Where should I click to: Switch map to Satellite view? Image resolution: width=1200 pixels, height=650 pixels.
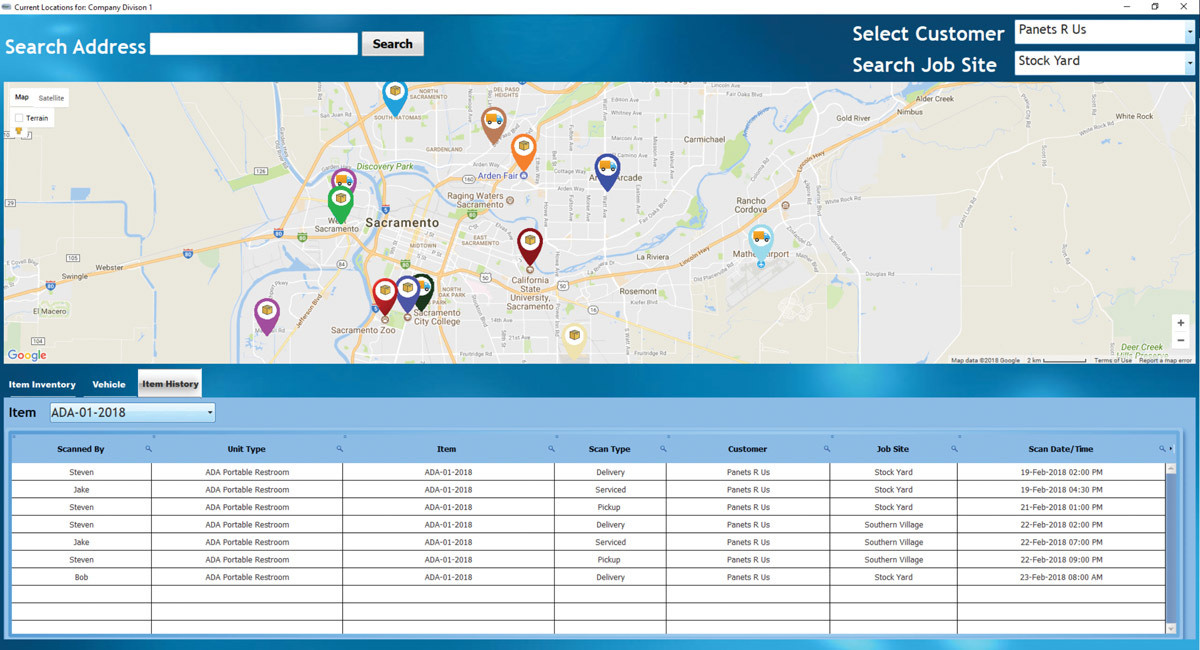tap(51, 98)
